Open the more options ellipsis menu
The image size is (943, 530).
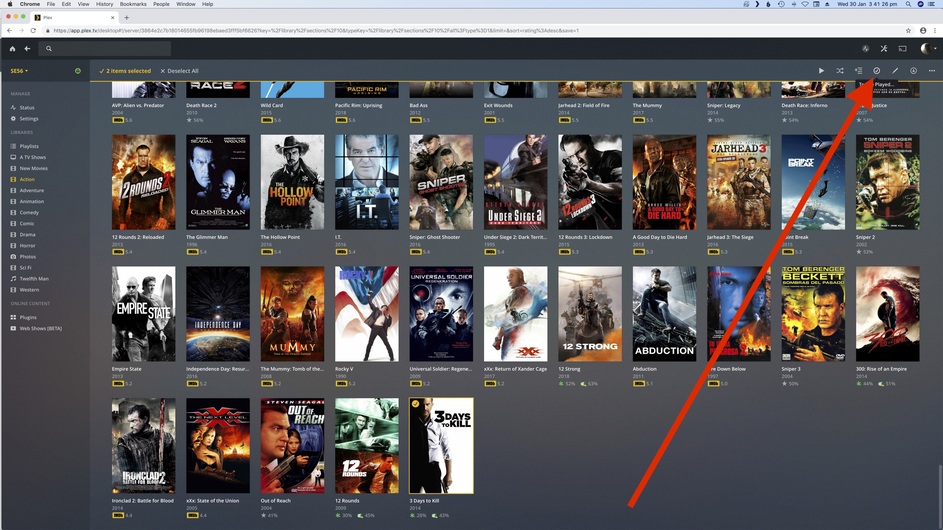(x=932, y=70)
